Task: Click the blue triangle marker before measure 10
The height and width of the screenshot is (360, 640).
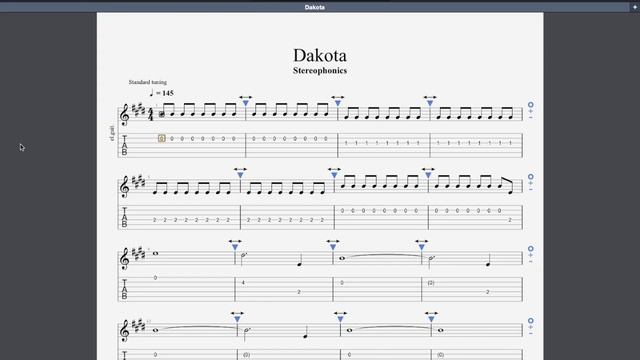Action: click(x=235, y=247)
